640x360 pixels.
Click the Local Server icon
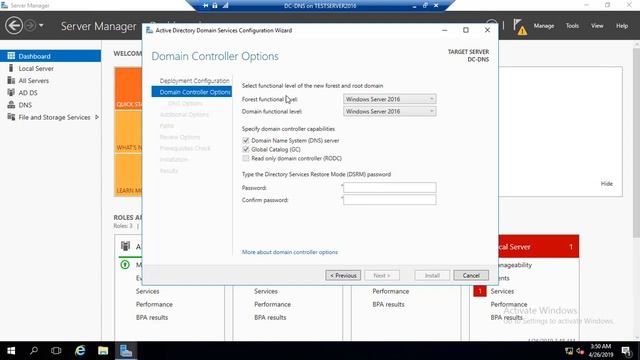pos(11,68)
